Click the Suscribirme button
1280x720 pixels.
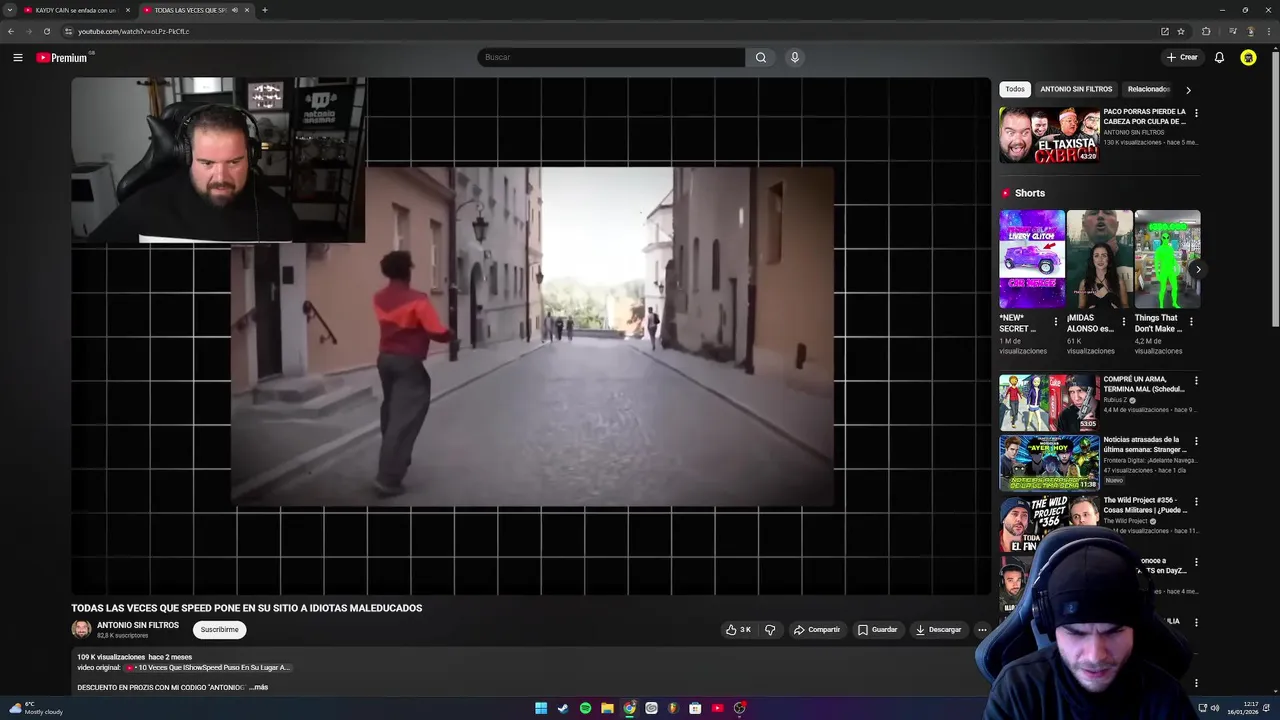coord(219,630)
